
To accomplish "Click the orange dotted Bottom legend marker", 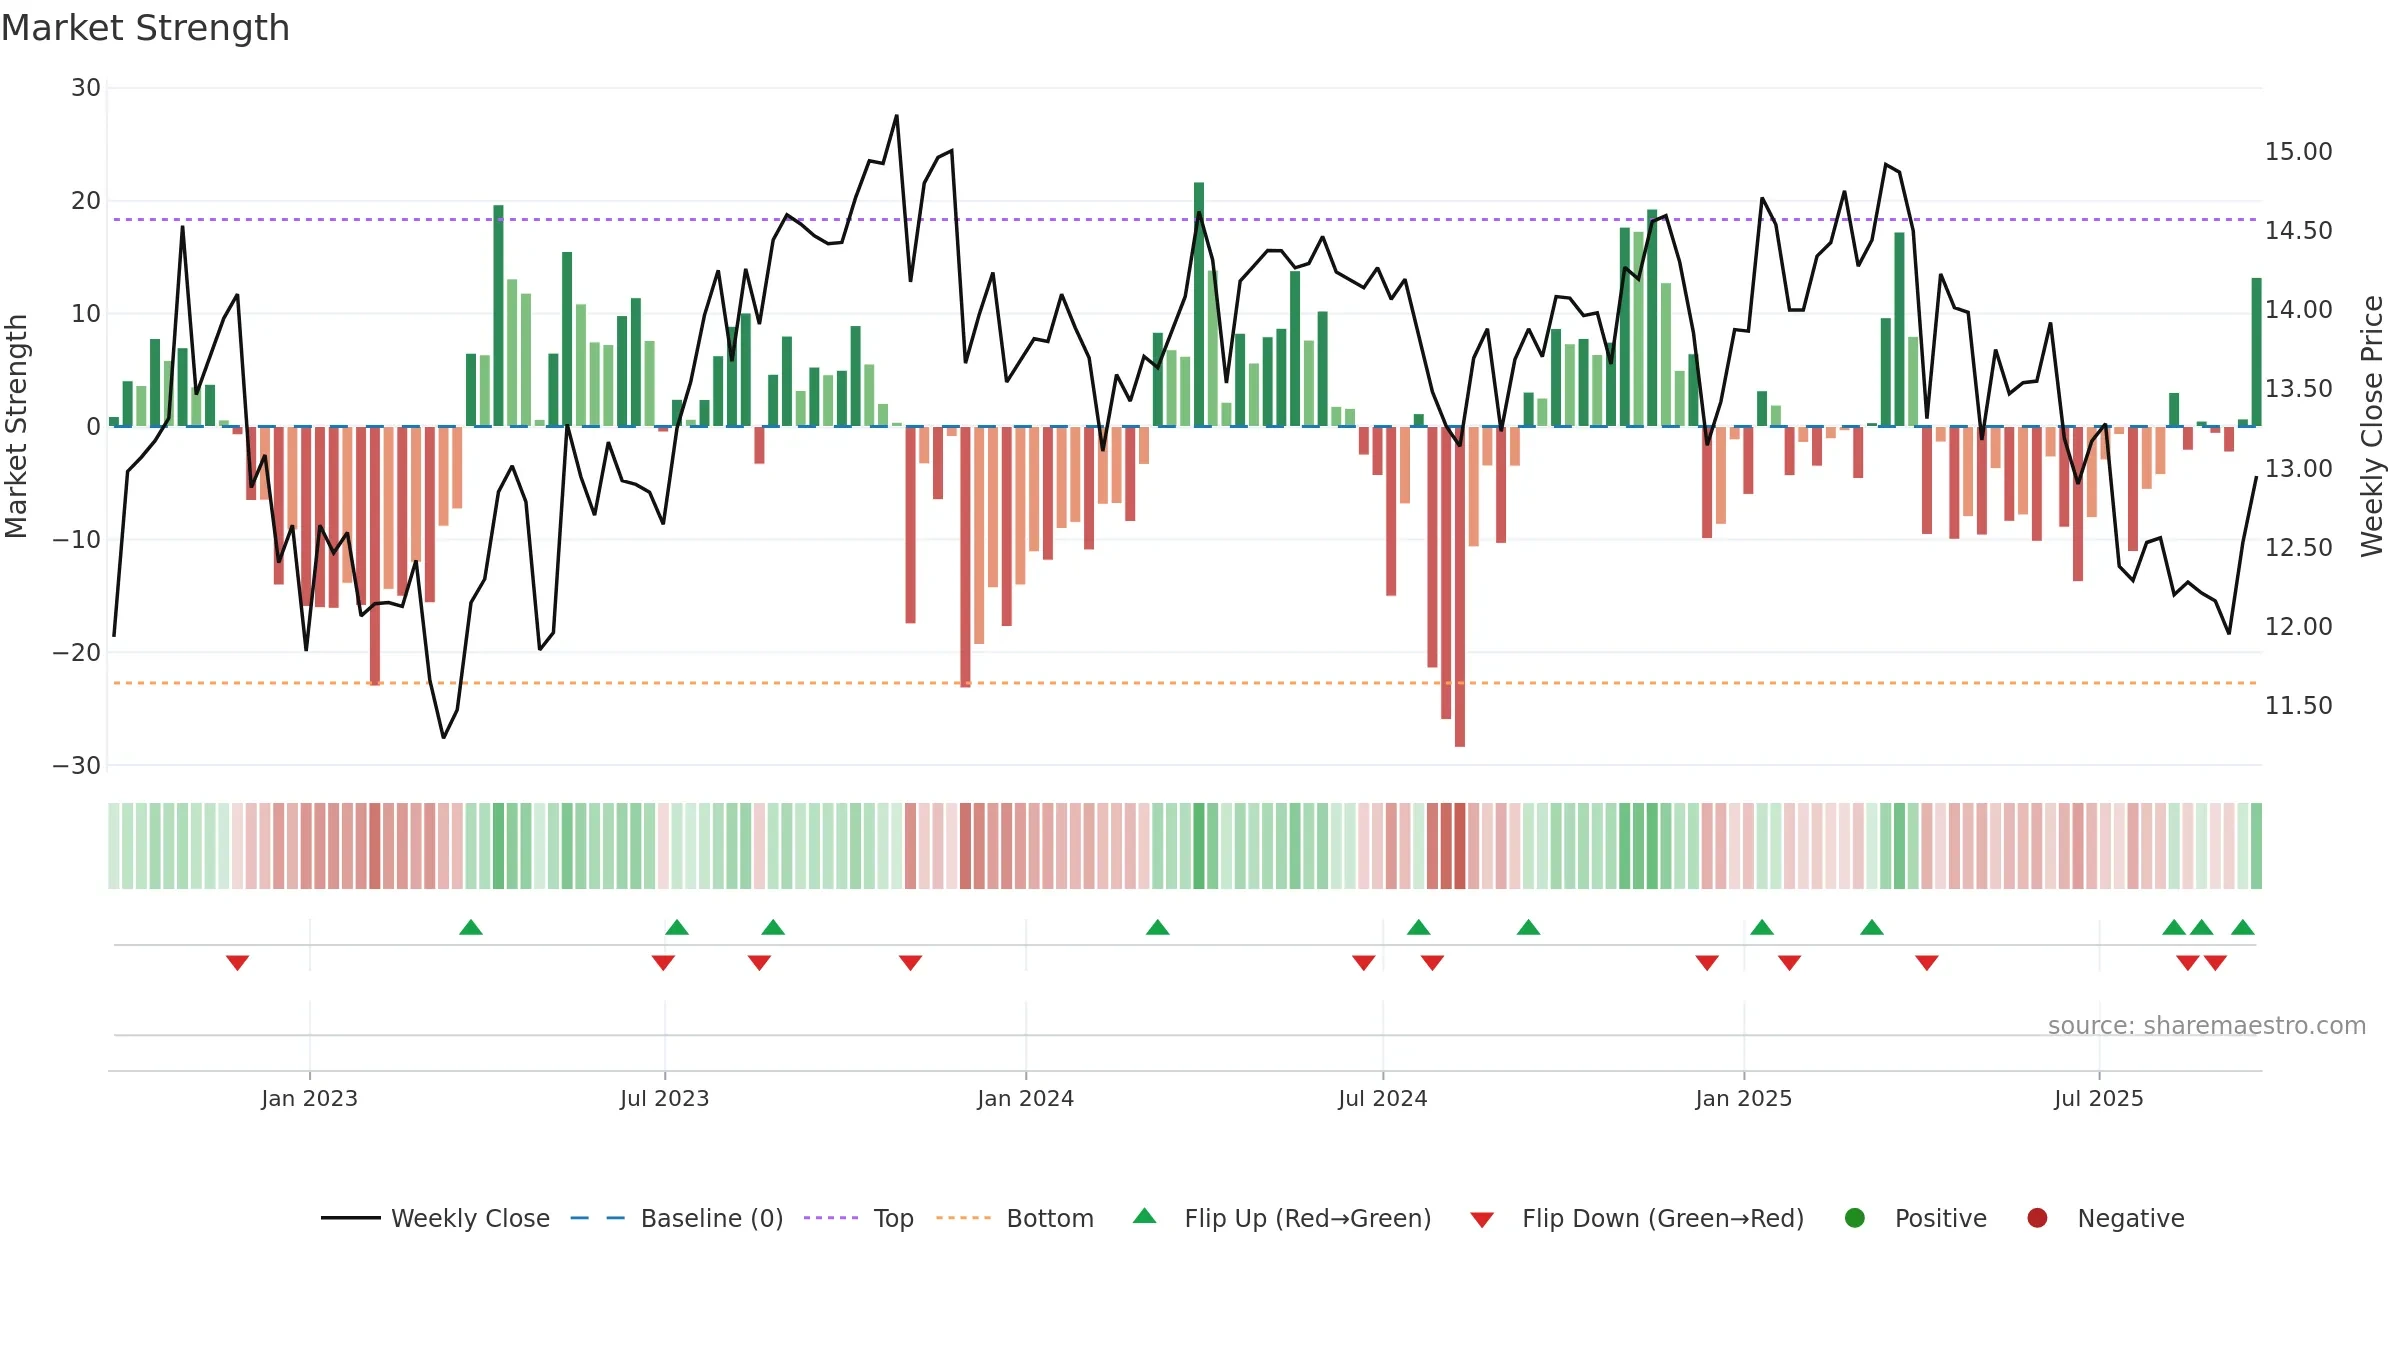I will (964, 1218).
